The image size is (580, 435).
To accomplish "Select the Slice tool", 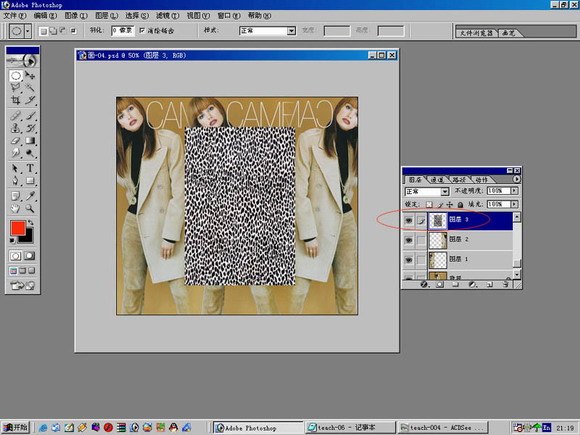I will coord(30,100).
